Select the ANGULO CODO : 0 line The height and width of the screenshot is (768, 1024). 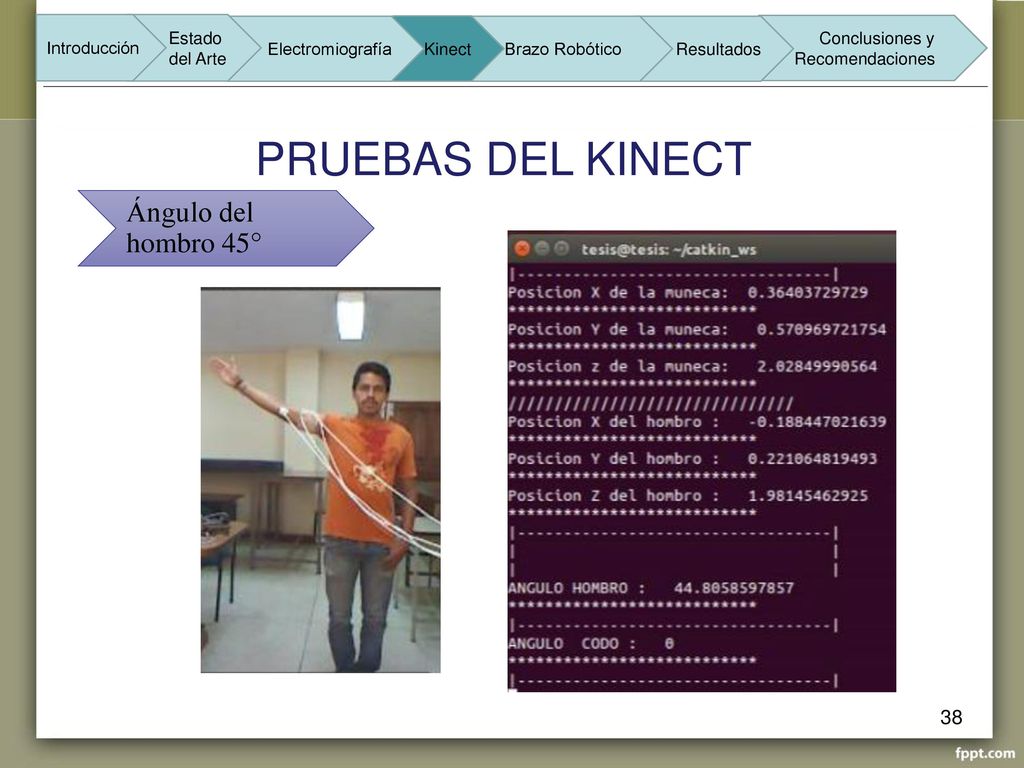[591, 643]
